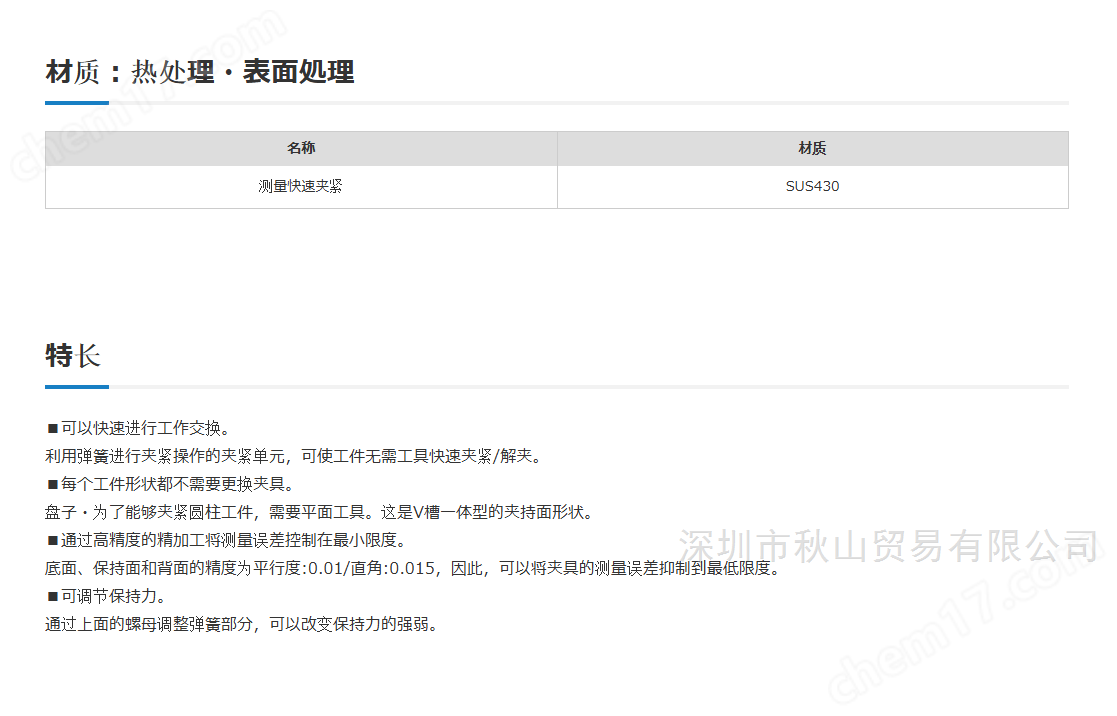Click the blue underline beneath 材质 heading
The image size is (1117, 716).
coord(76,102)
